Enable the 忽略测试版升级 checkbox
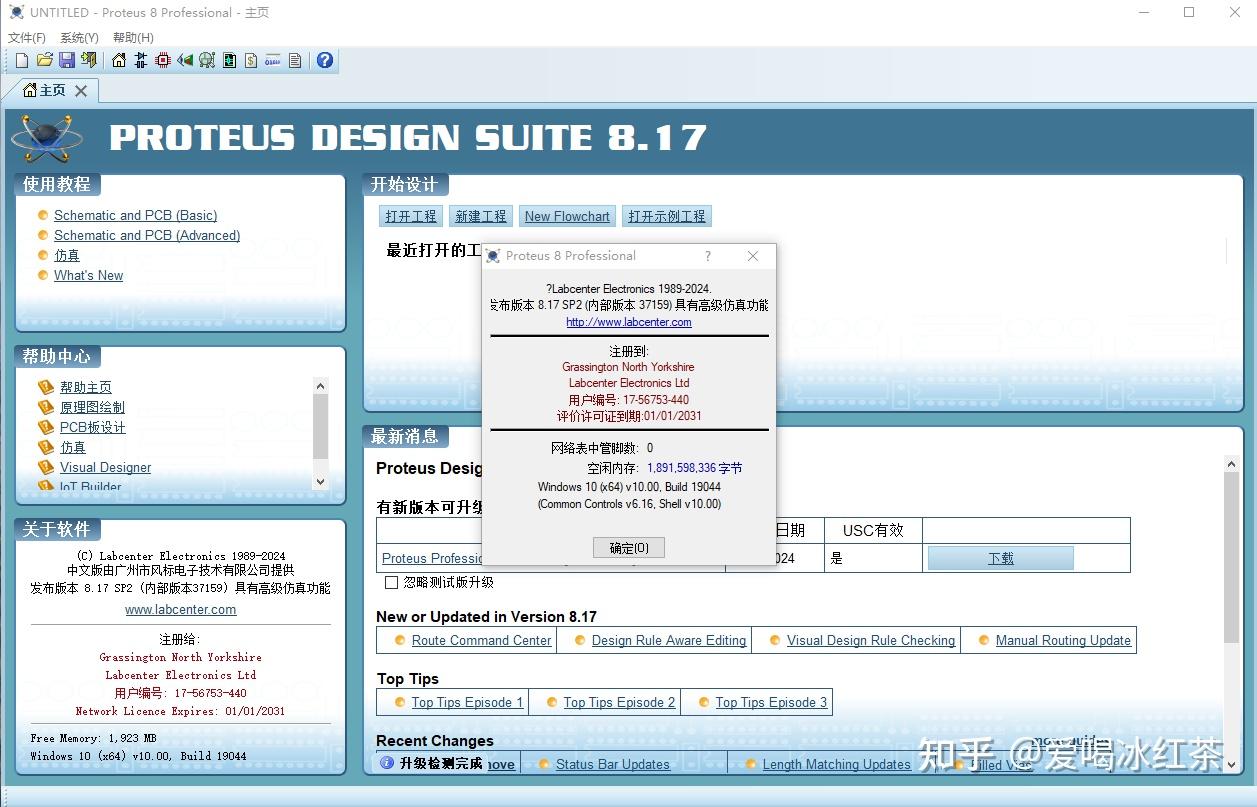 [391, 582]
